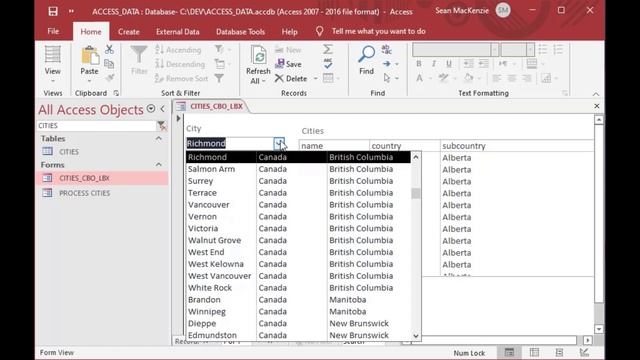640x360 pixels.
Task: Choose Walnut Grove in dropdown list
Action: [298, 240]
